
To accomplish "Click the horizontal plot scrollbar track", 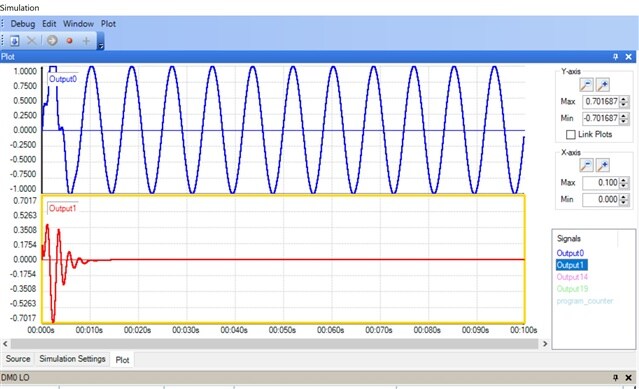I will click(x=275, y=344).
